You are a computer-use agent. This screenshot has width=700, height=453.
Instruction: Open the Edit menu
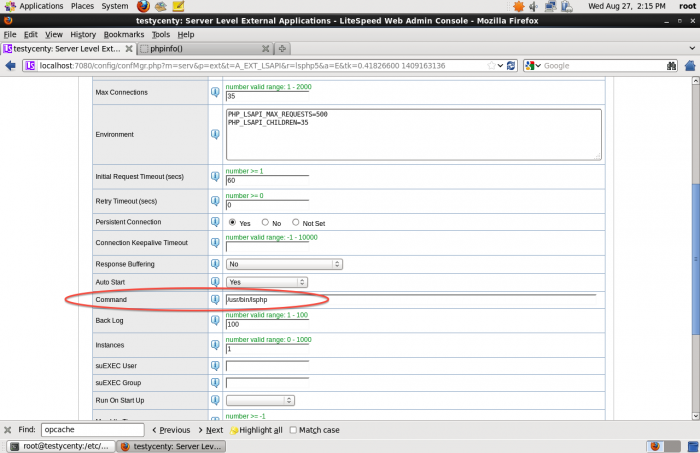pyautogui.click(x=30, y=34)
